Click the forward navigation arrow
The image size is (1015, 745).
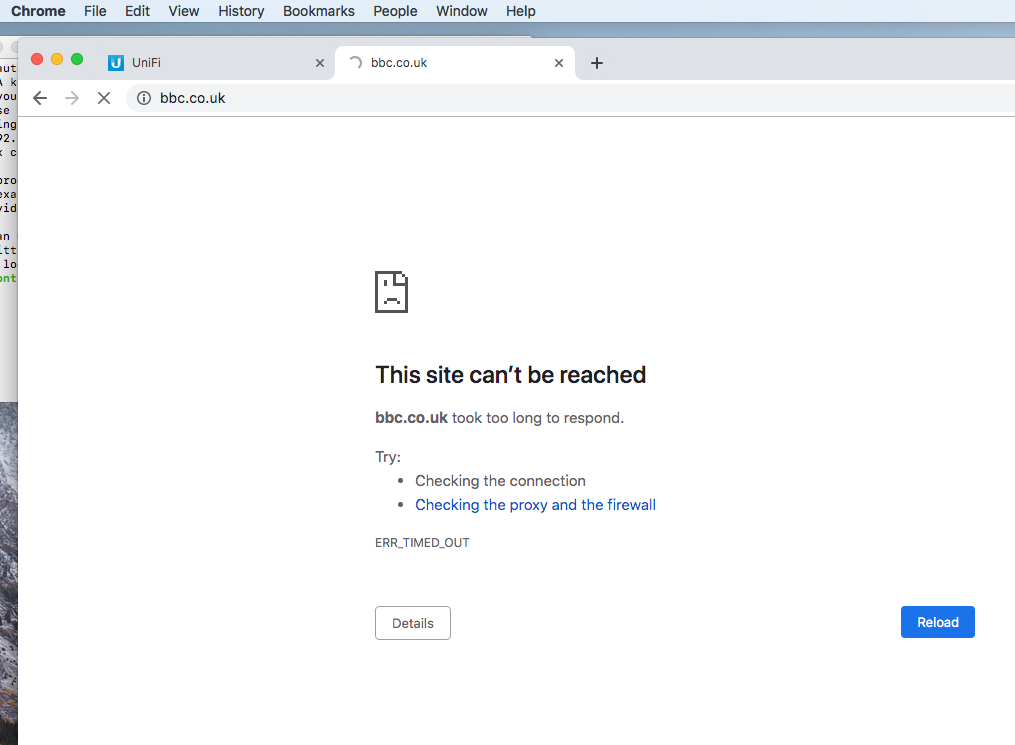72,98
